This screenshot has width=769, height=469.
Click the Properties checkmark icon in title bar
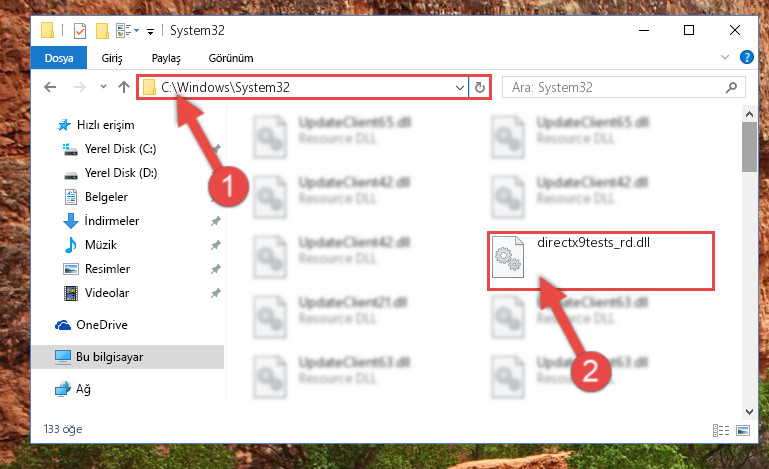coord(79,31)
